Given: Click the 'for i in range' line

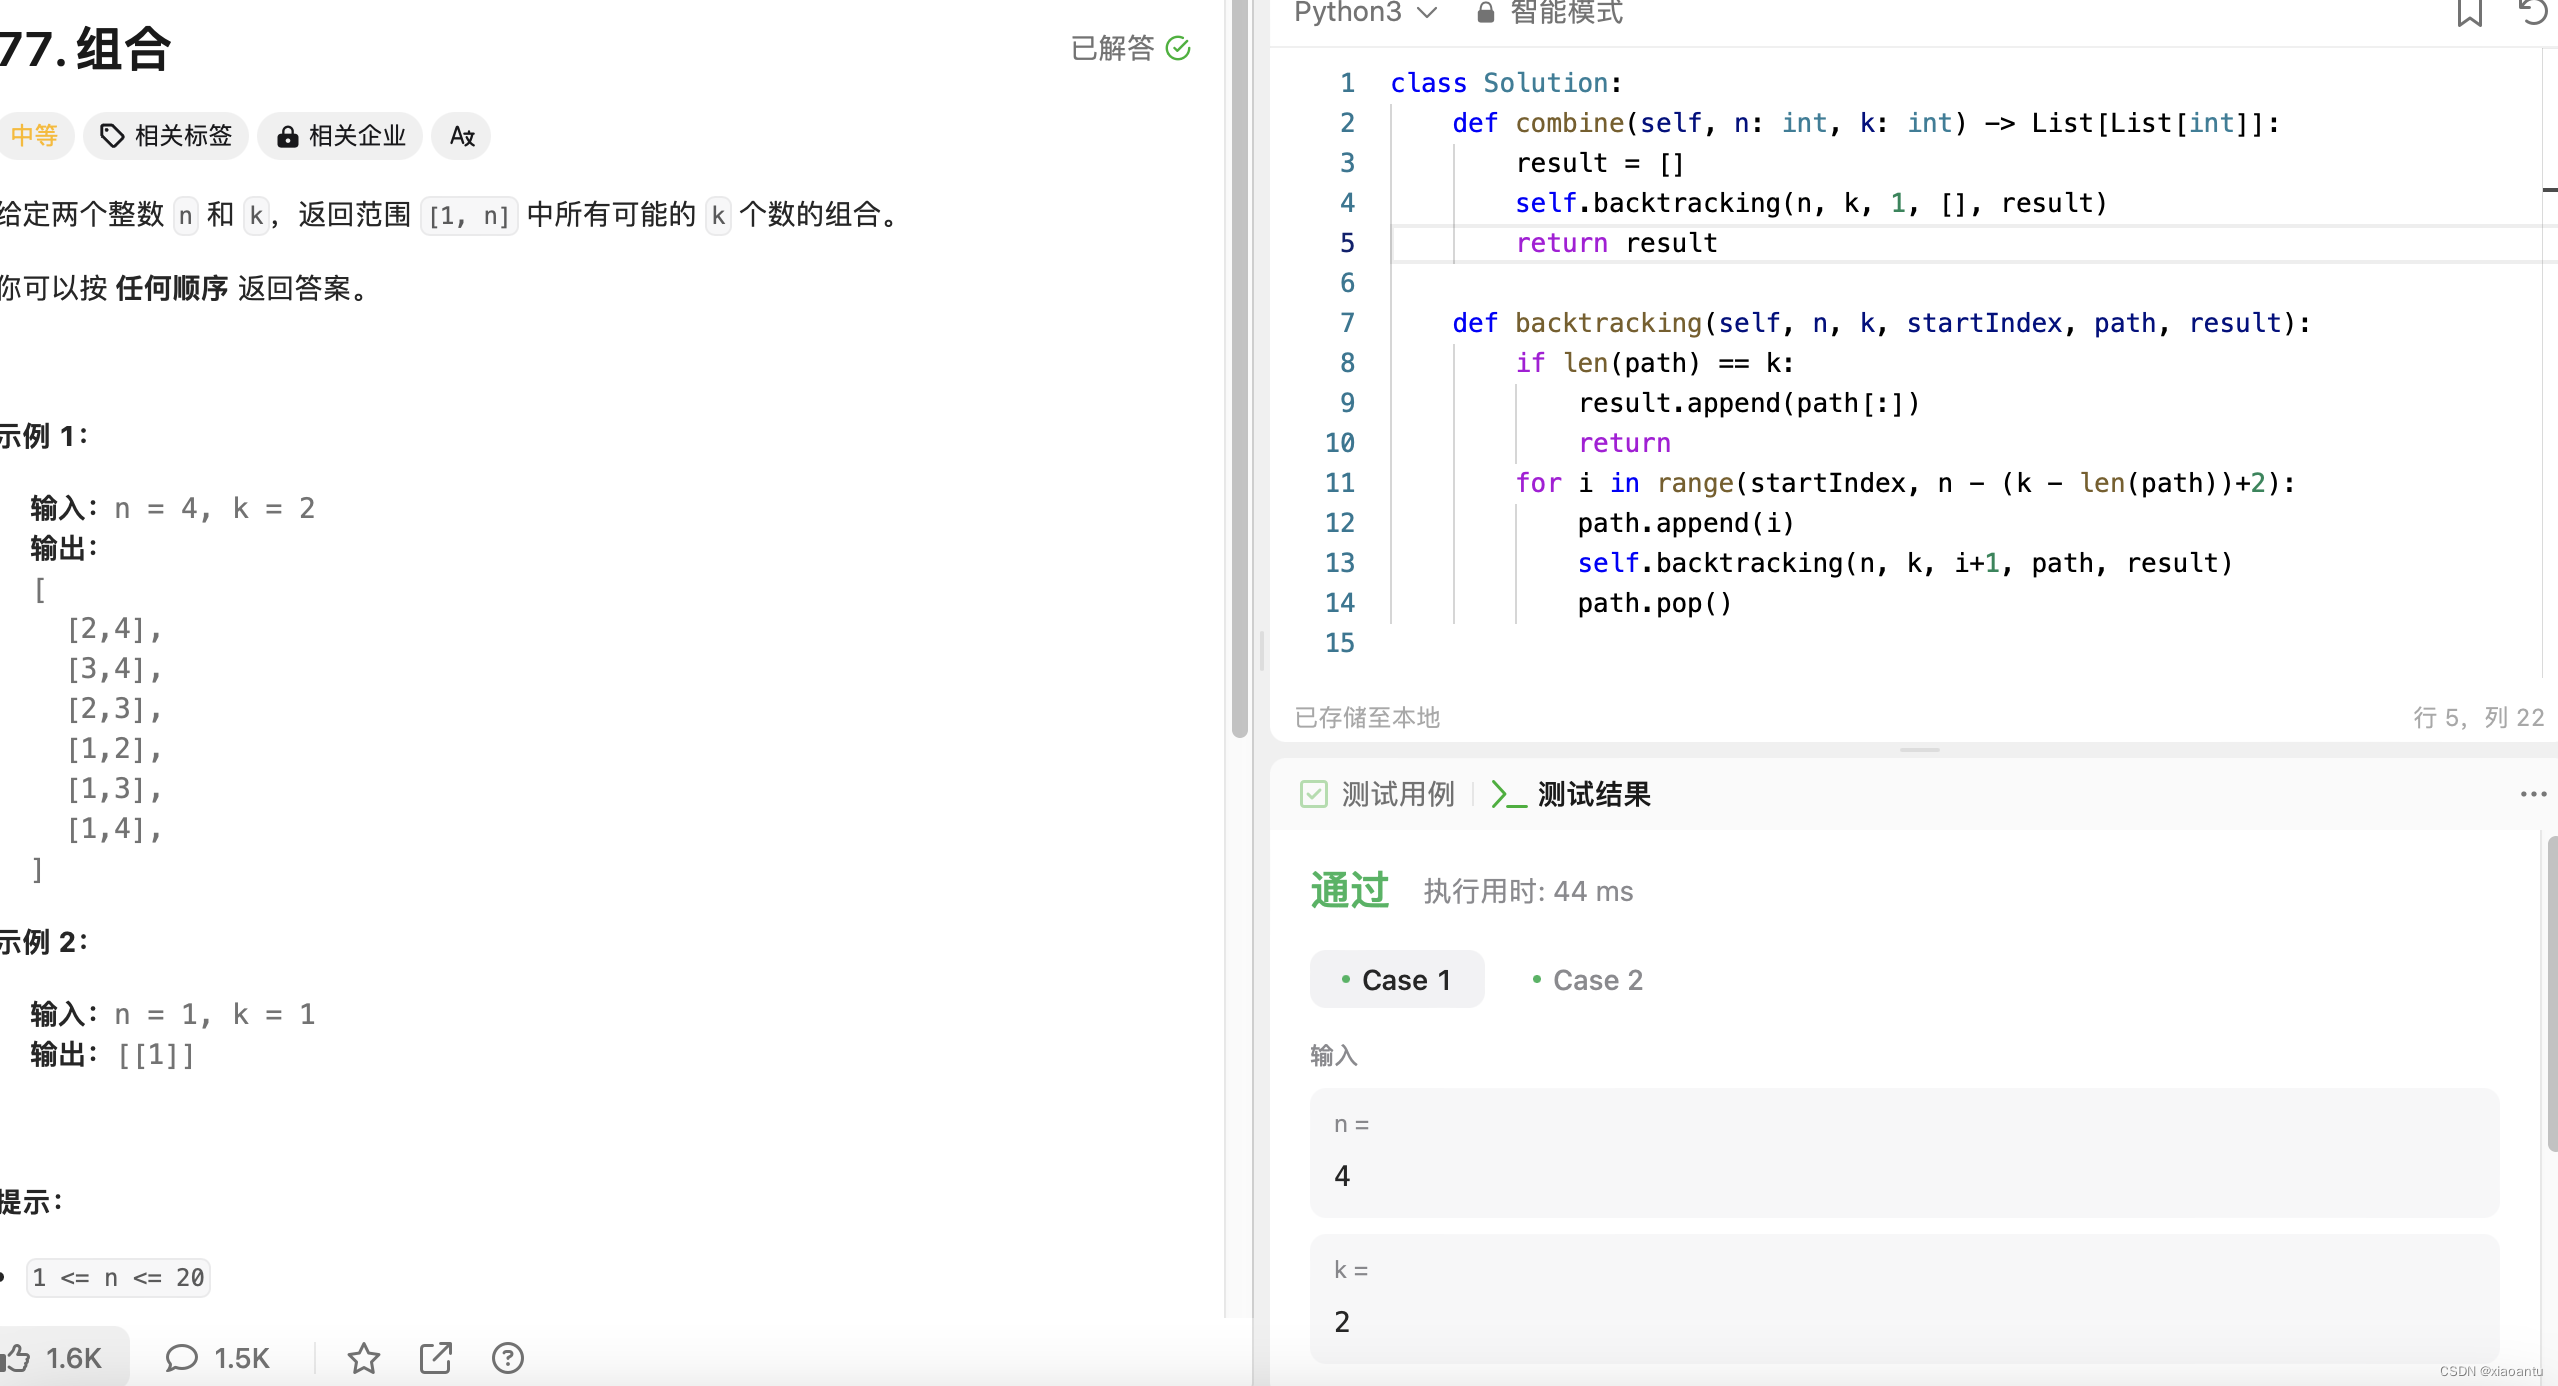Looking at the screenshot, I should click(1905, 483).
